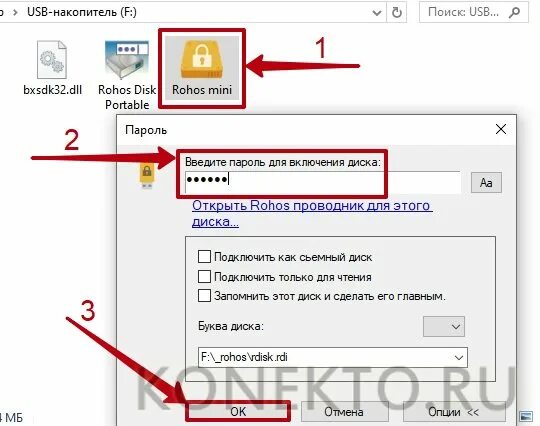Viewport: 540px width, 426px height.
Task: Open 'Открыть Rohos проводник для этого диска' link
Action: click(x=312, y=213)
